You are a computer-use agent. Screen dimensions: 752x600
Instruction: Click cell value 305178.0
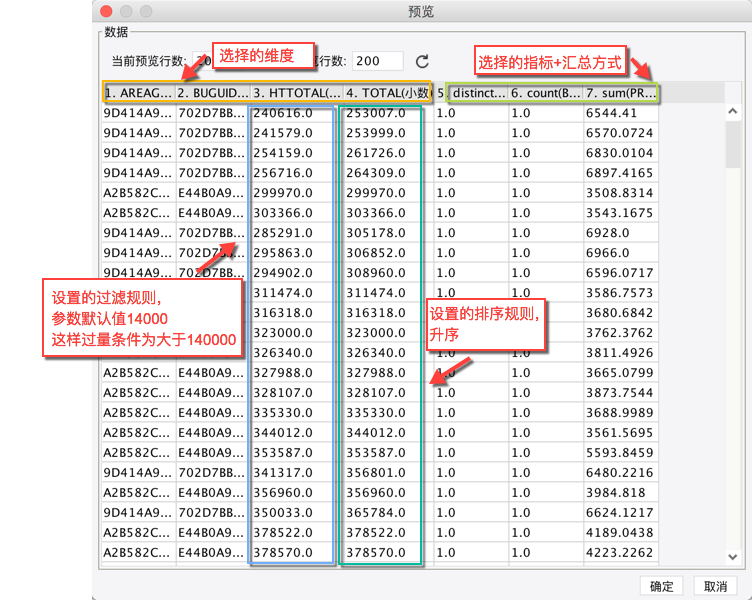[x=376, y=233]
